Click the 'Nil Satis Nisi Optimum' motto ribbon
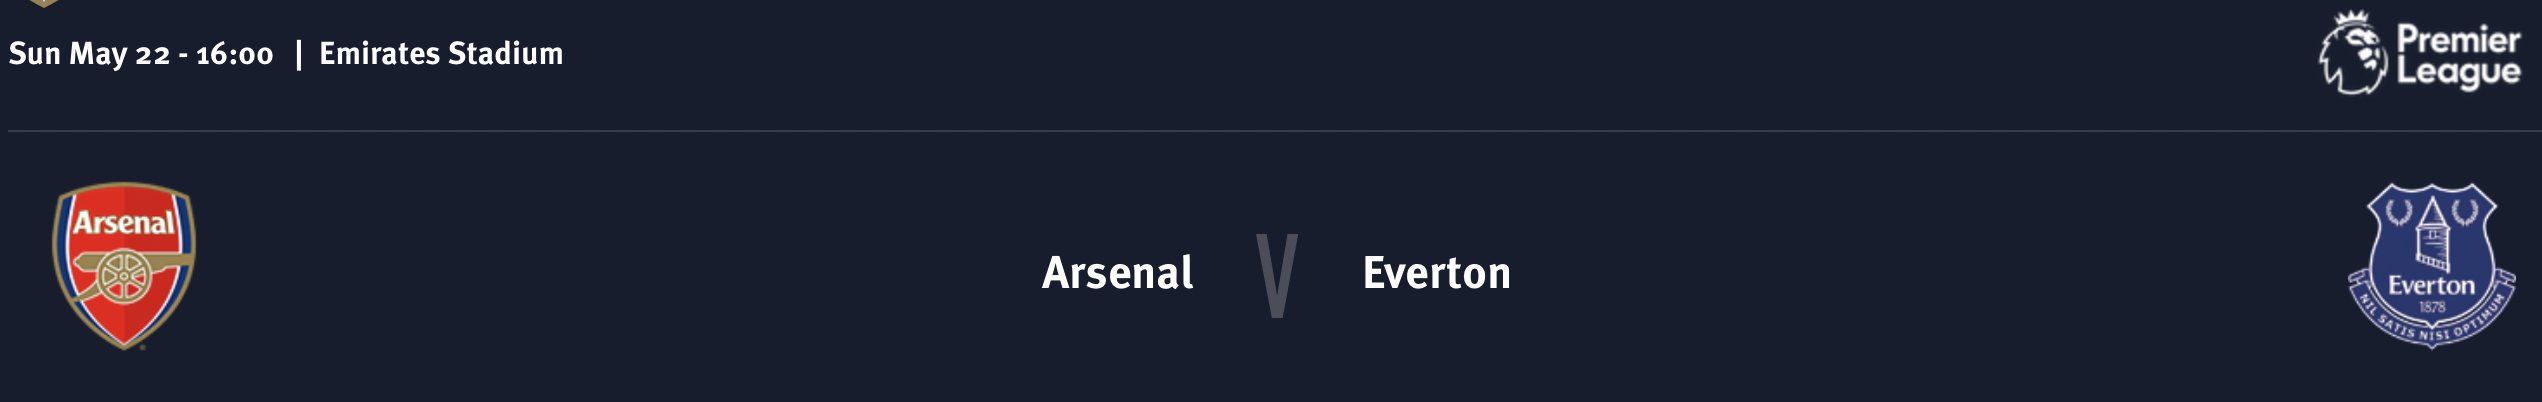Viewport: 2542px width, 402px height. 2431,318
